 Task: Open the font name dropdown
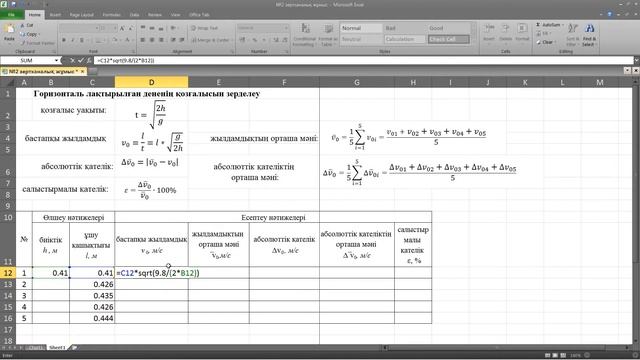97,28
